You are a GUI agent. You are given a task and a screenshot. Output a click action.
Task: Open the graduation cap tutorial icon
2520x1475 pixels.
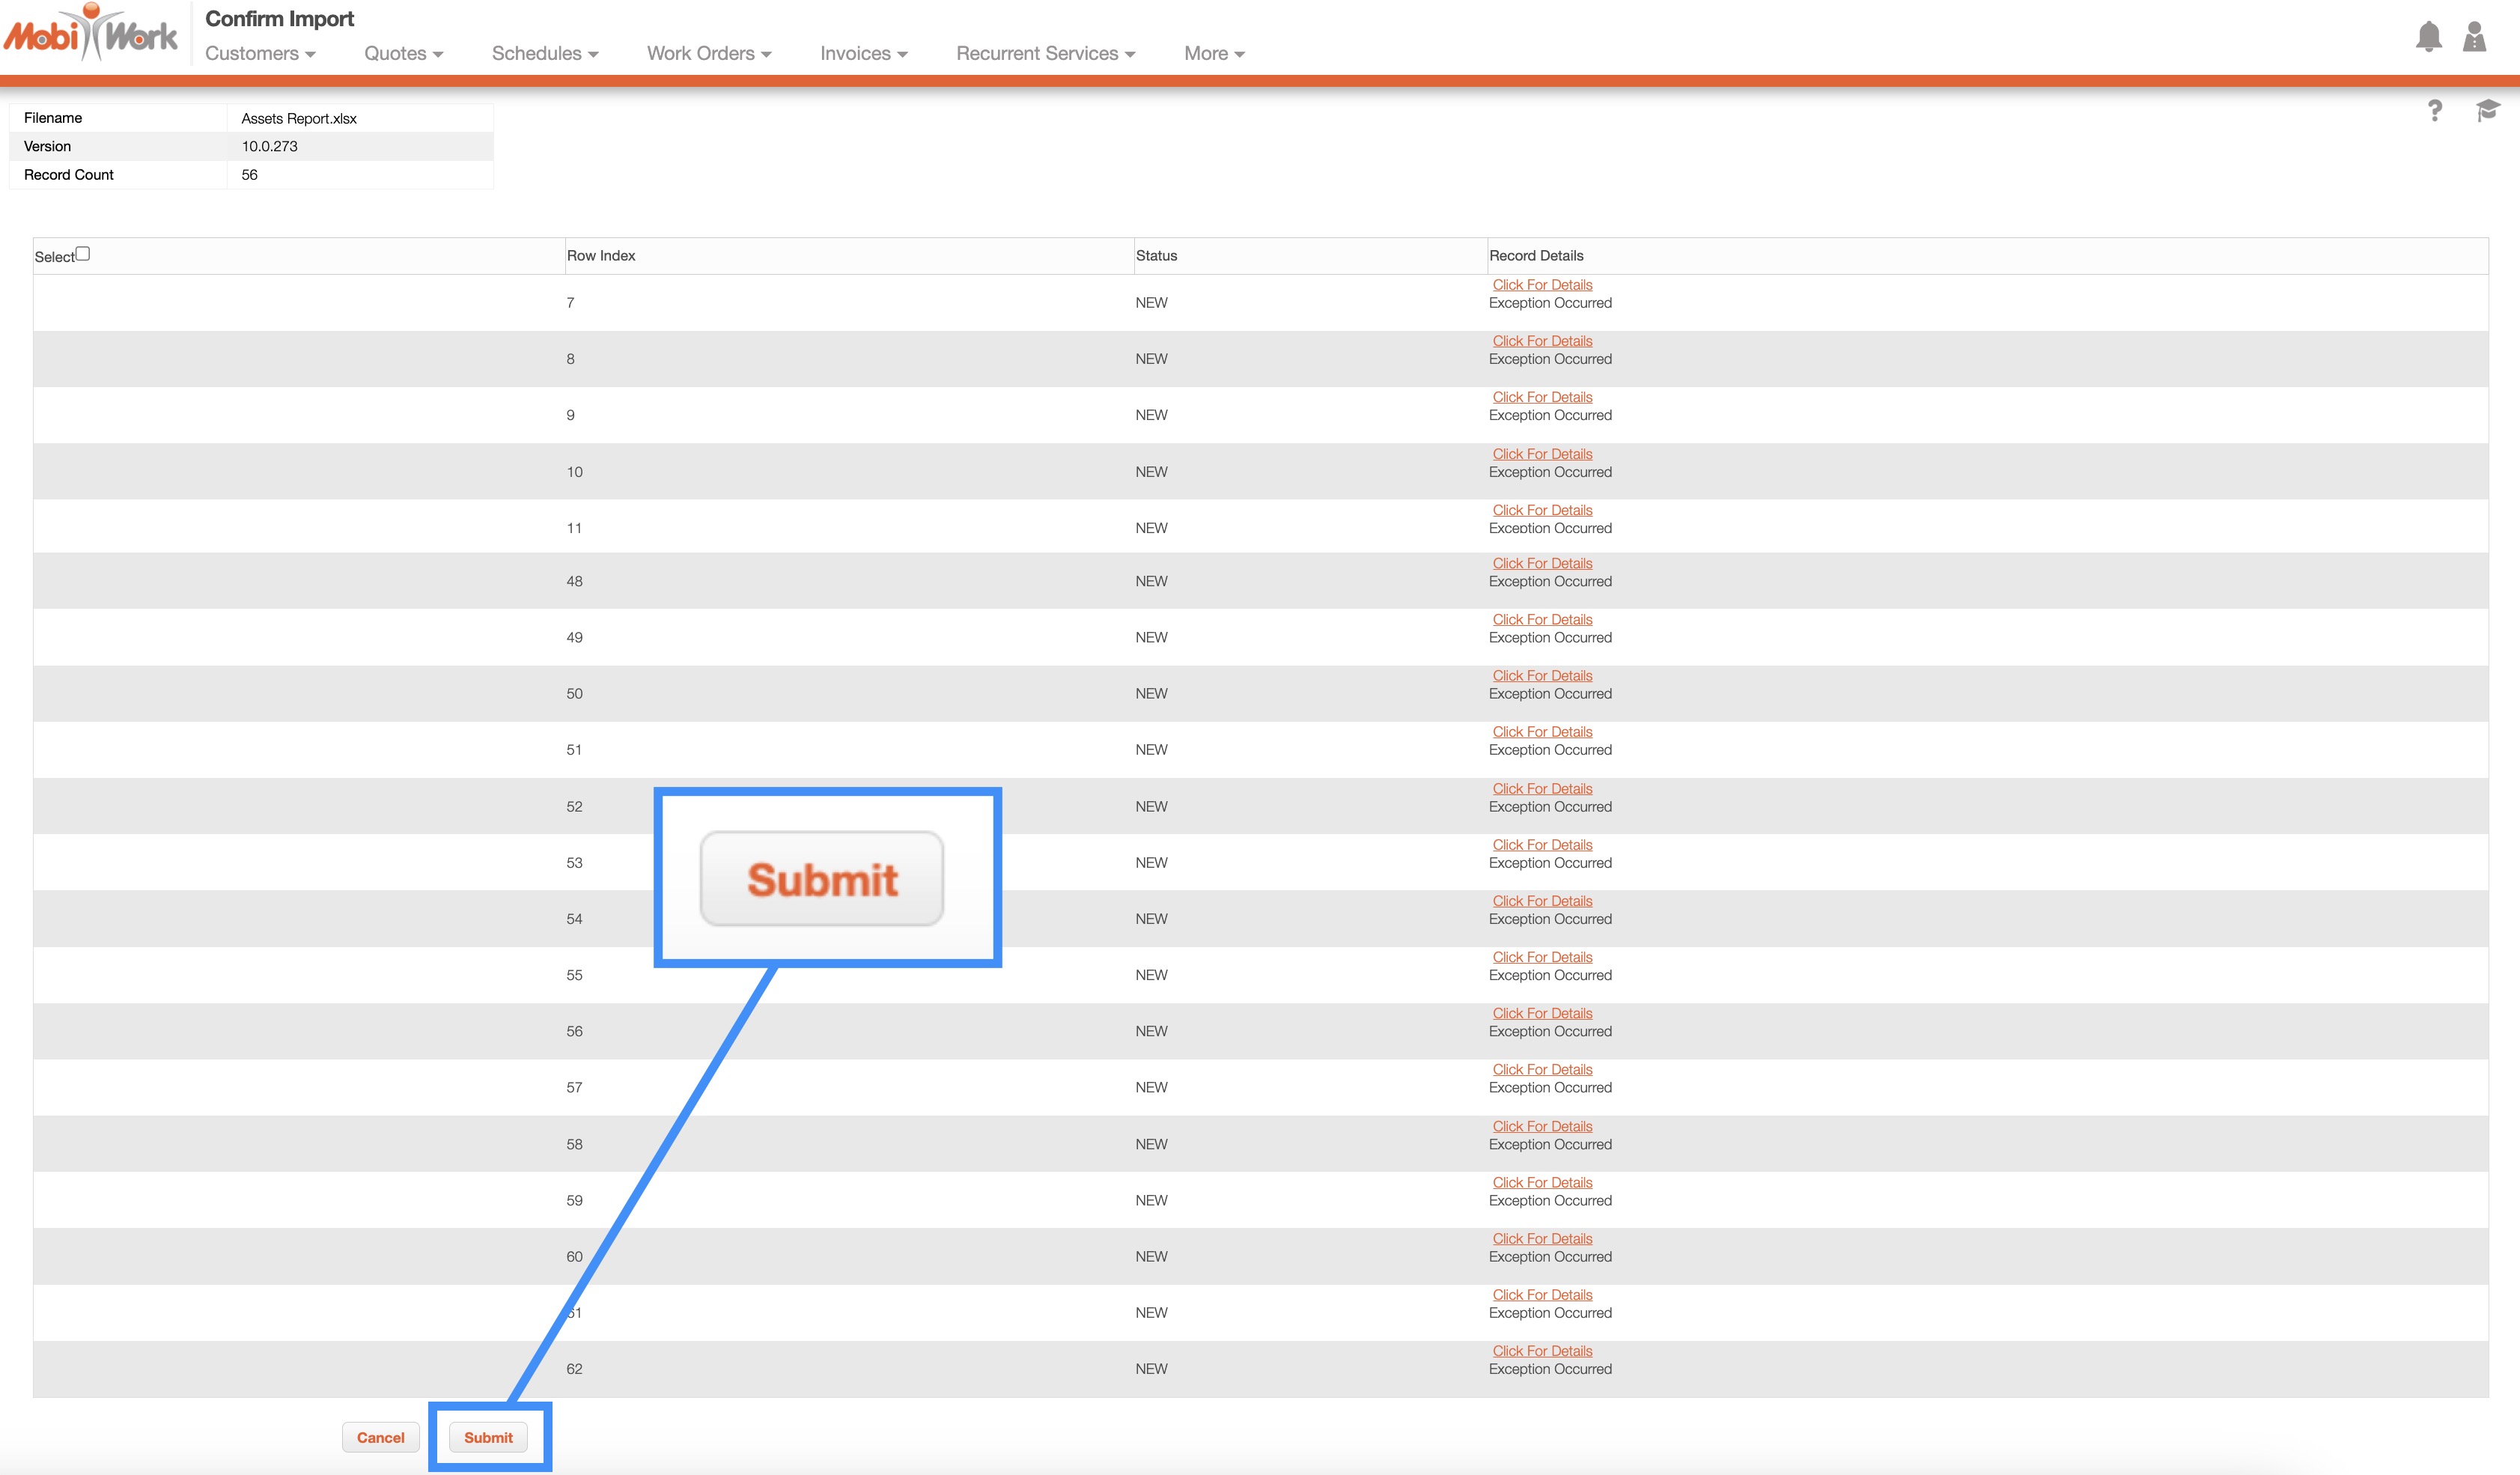[x=2487, y=110]
